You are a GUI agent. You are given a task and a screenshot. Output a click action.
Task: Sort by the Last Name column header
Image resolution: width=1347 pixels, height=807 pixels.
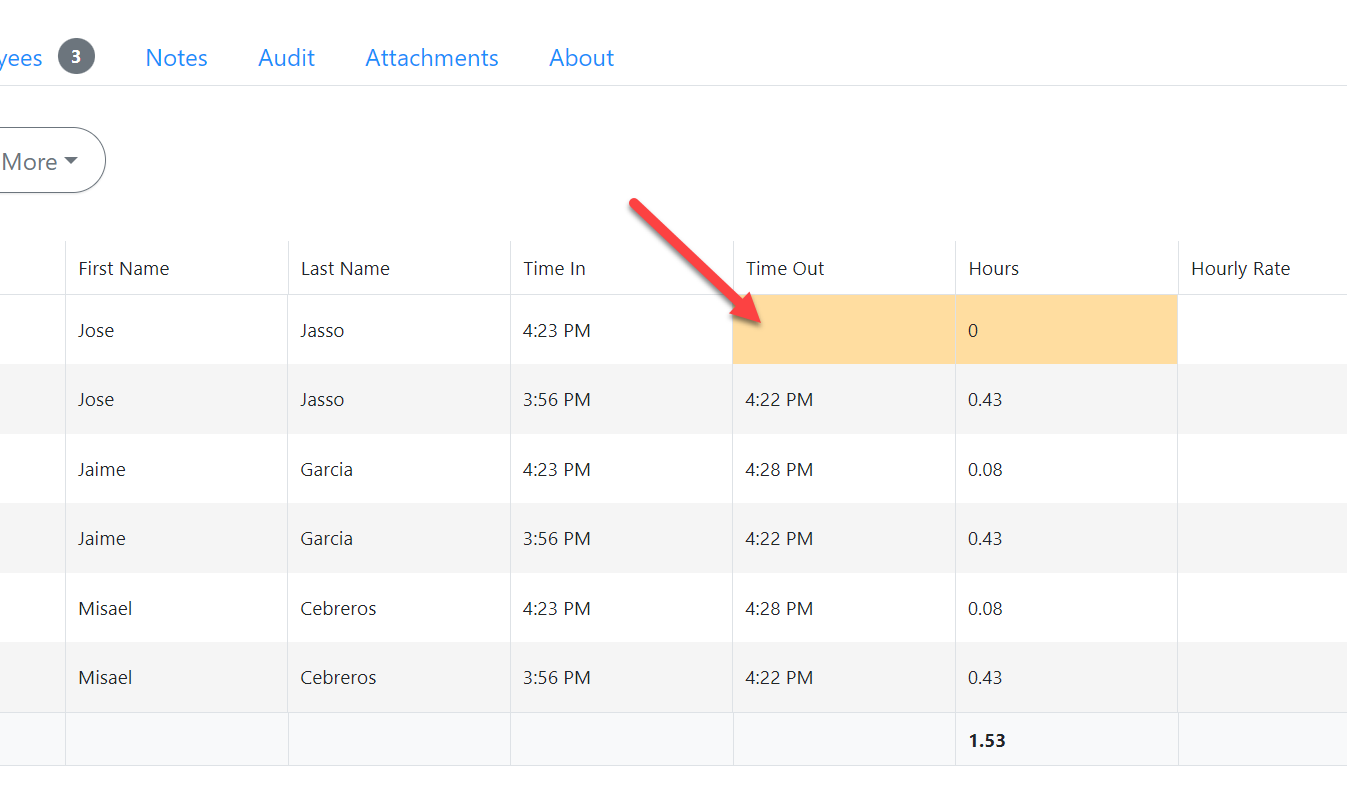click(x=345, y=269)
